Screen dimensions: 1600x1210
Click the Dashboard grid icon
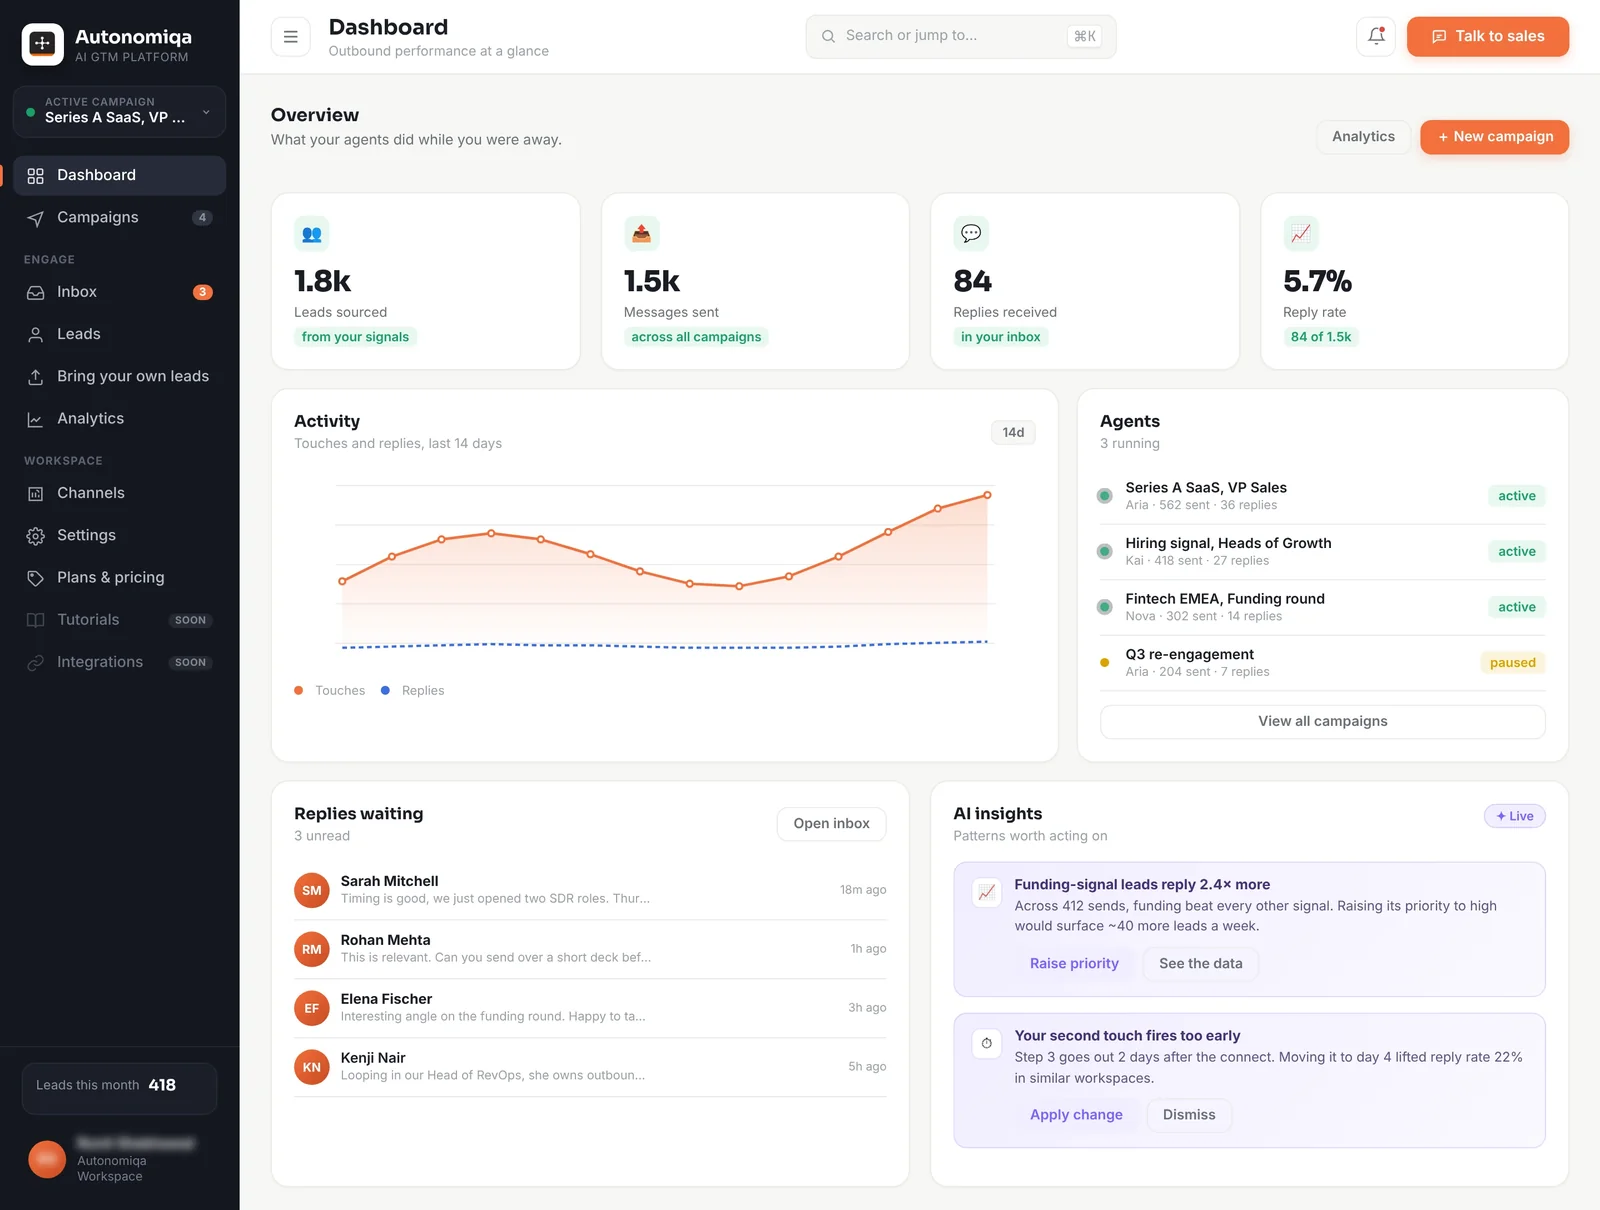[36, 176]
